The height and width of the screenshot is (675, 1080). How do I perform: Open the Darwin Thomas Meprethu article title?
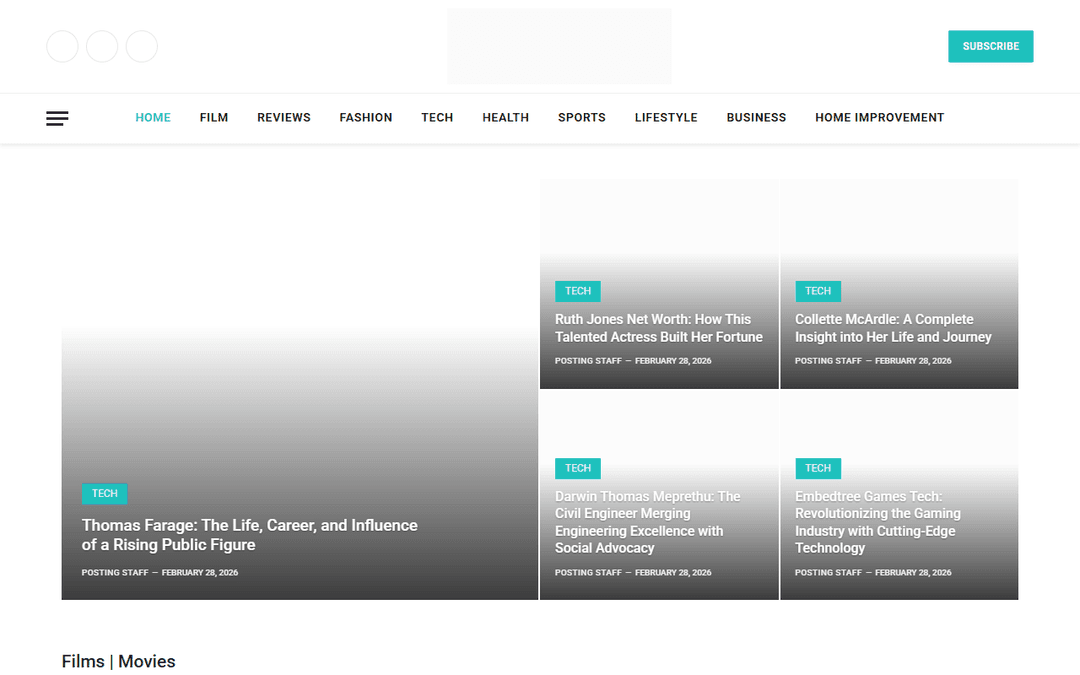(x=647, y=522)
